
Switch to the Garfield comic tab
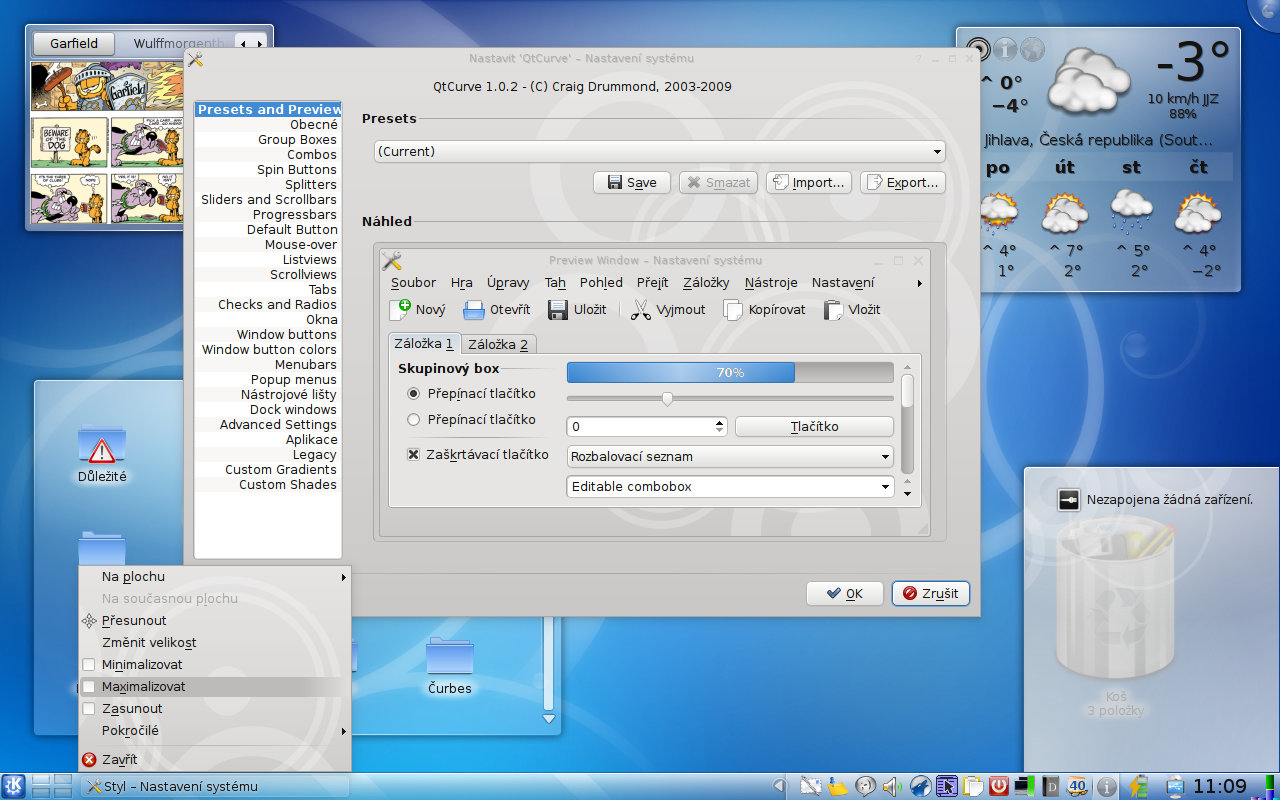coord(75,43)
